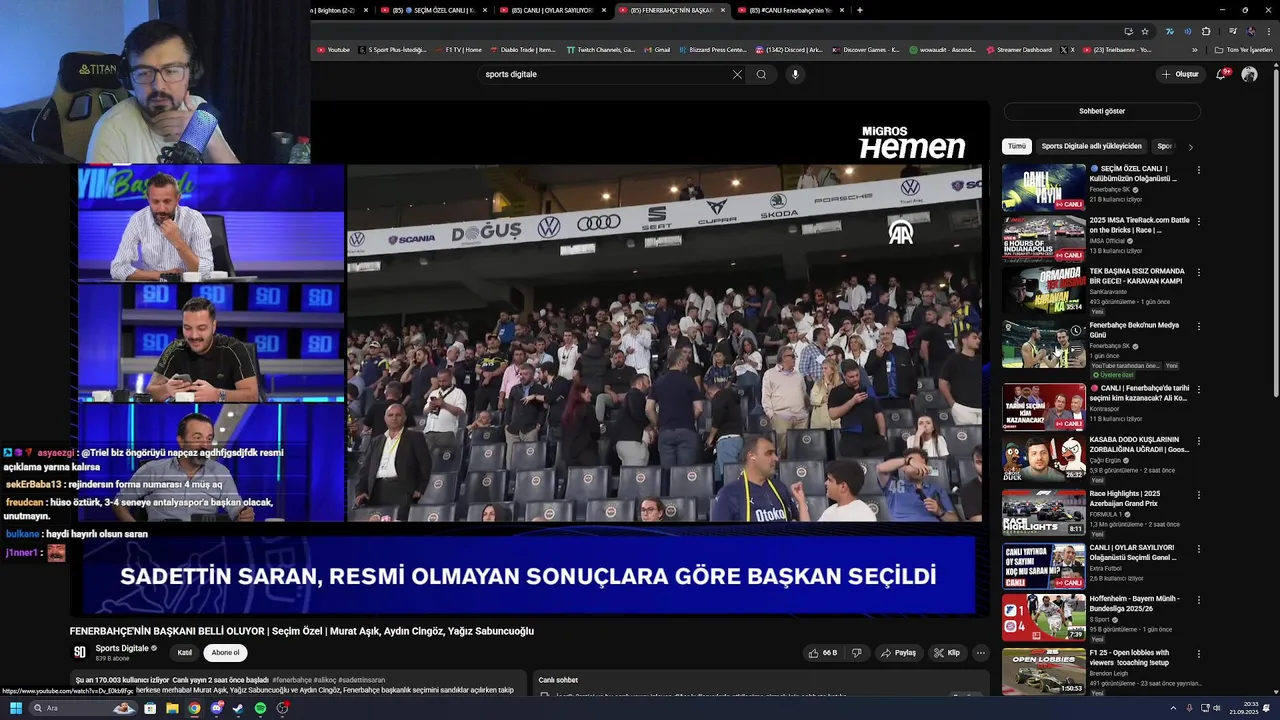
Task: Open options for 2025 IMSA TireRack video
Action: [1198, 221]
